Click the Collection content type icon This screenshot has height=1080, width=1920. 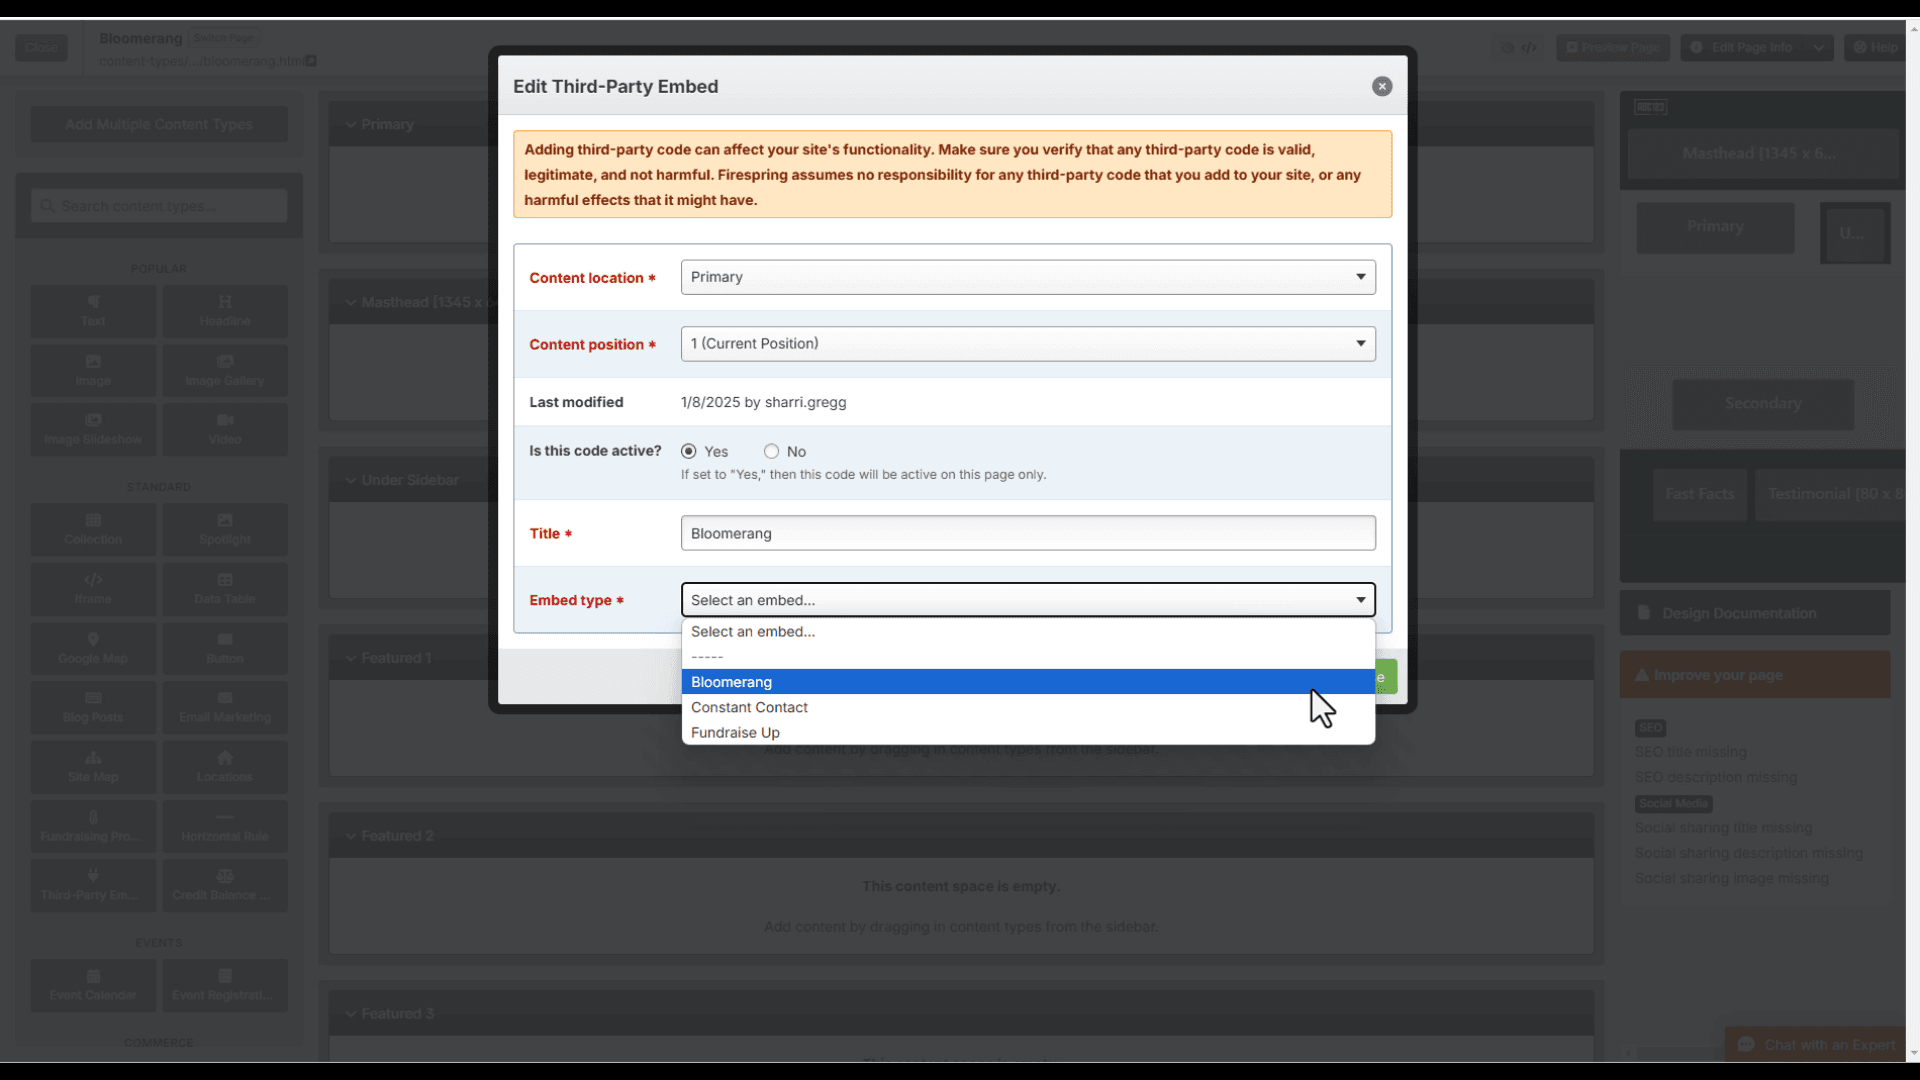pyautogui.click(x=93, y=529)
